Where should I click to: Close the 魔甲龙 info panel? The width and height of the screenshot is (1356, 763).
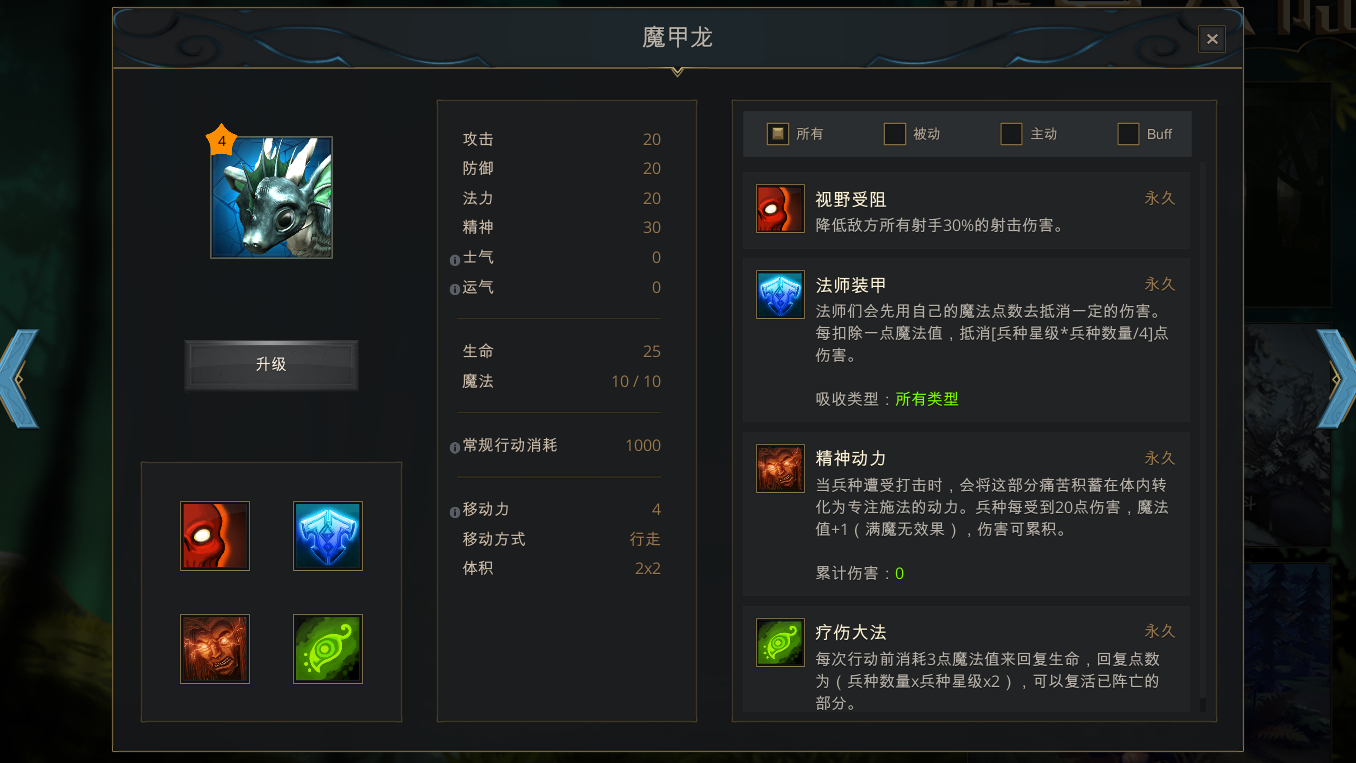point(1212,39)
